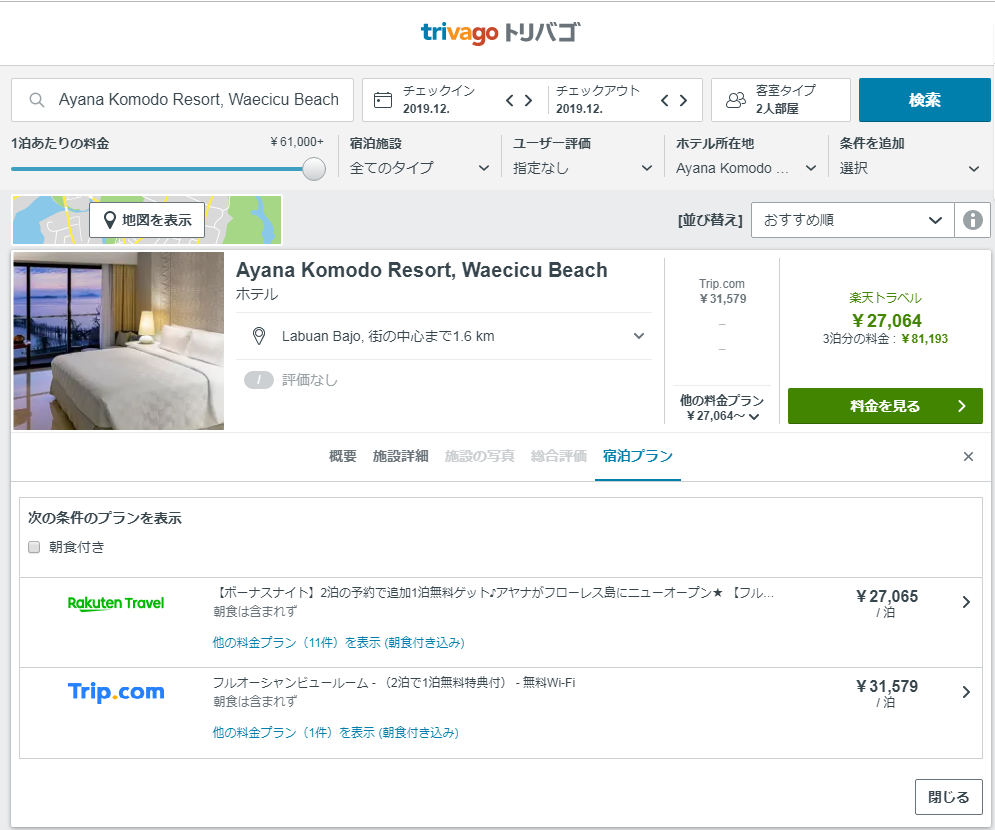This screenshot has height=830, width=995.
Task: Click arrow on the 料金を見る button
Action: [961, 406]
